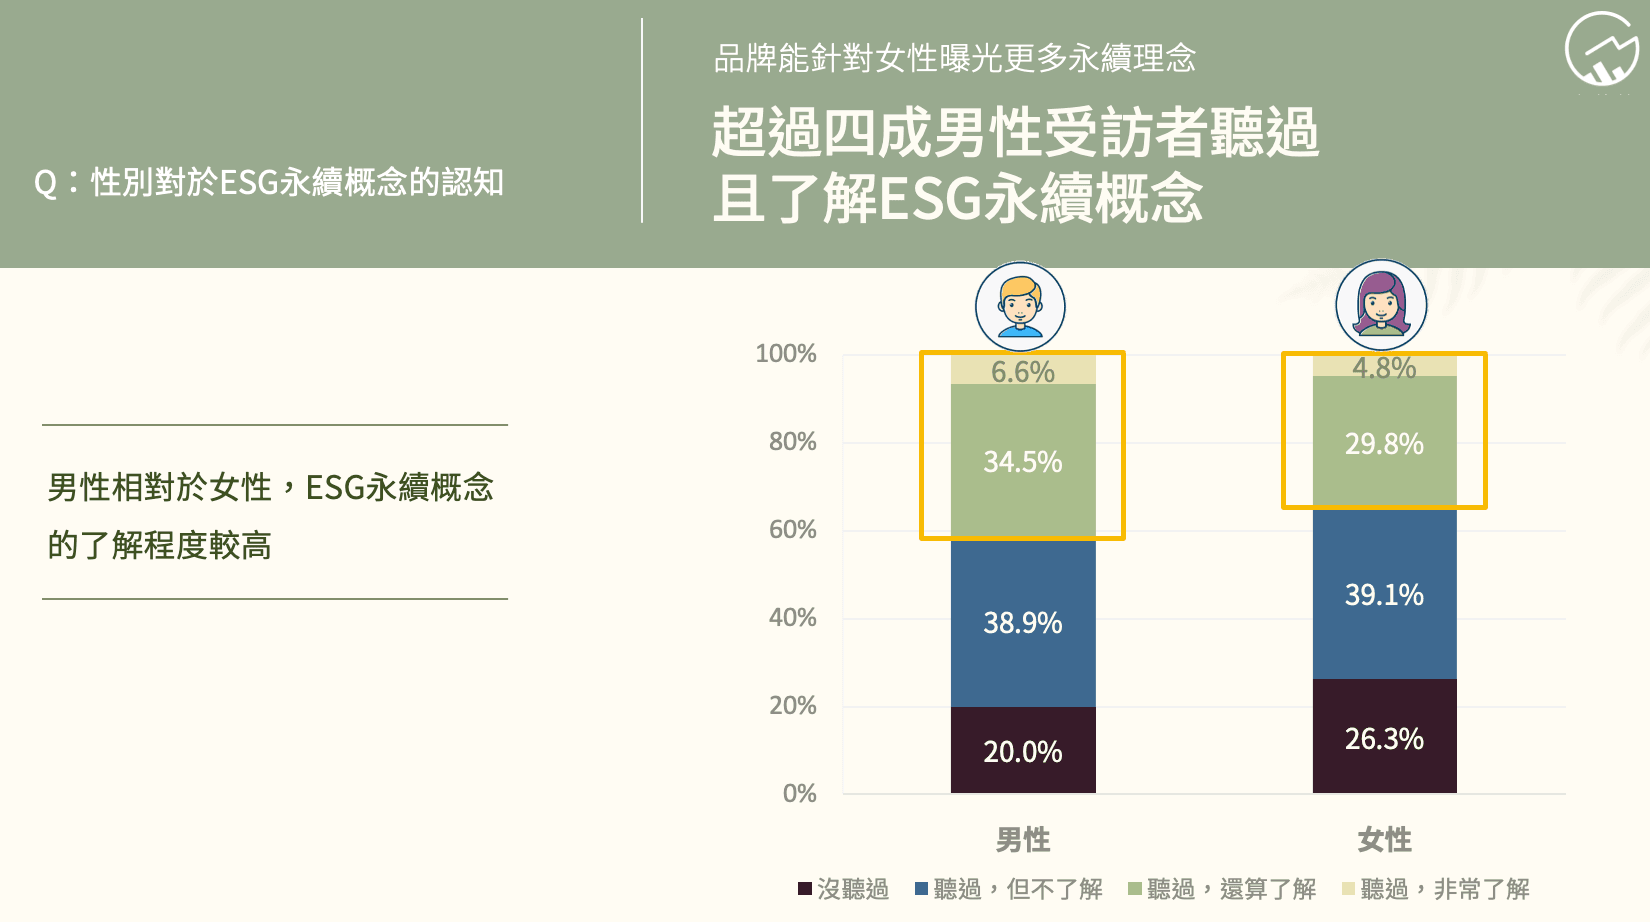Select the 沒聽過 legend color square
The image size is (1650, 922).
pos(805,889)
